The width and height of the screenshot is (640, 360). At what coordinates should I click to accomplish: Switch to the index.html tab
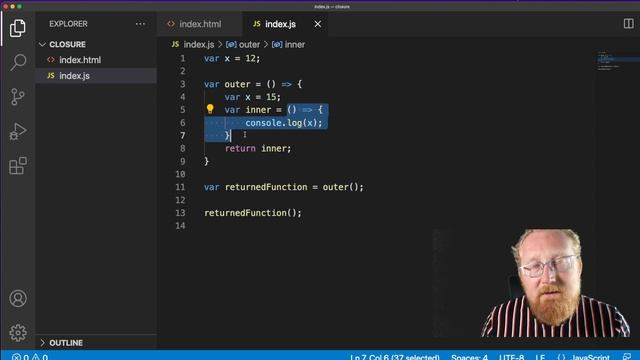click(200, 24)
